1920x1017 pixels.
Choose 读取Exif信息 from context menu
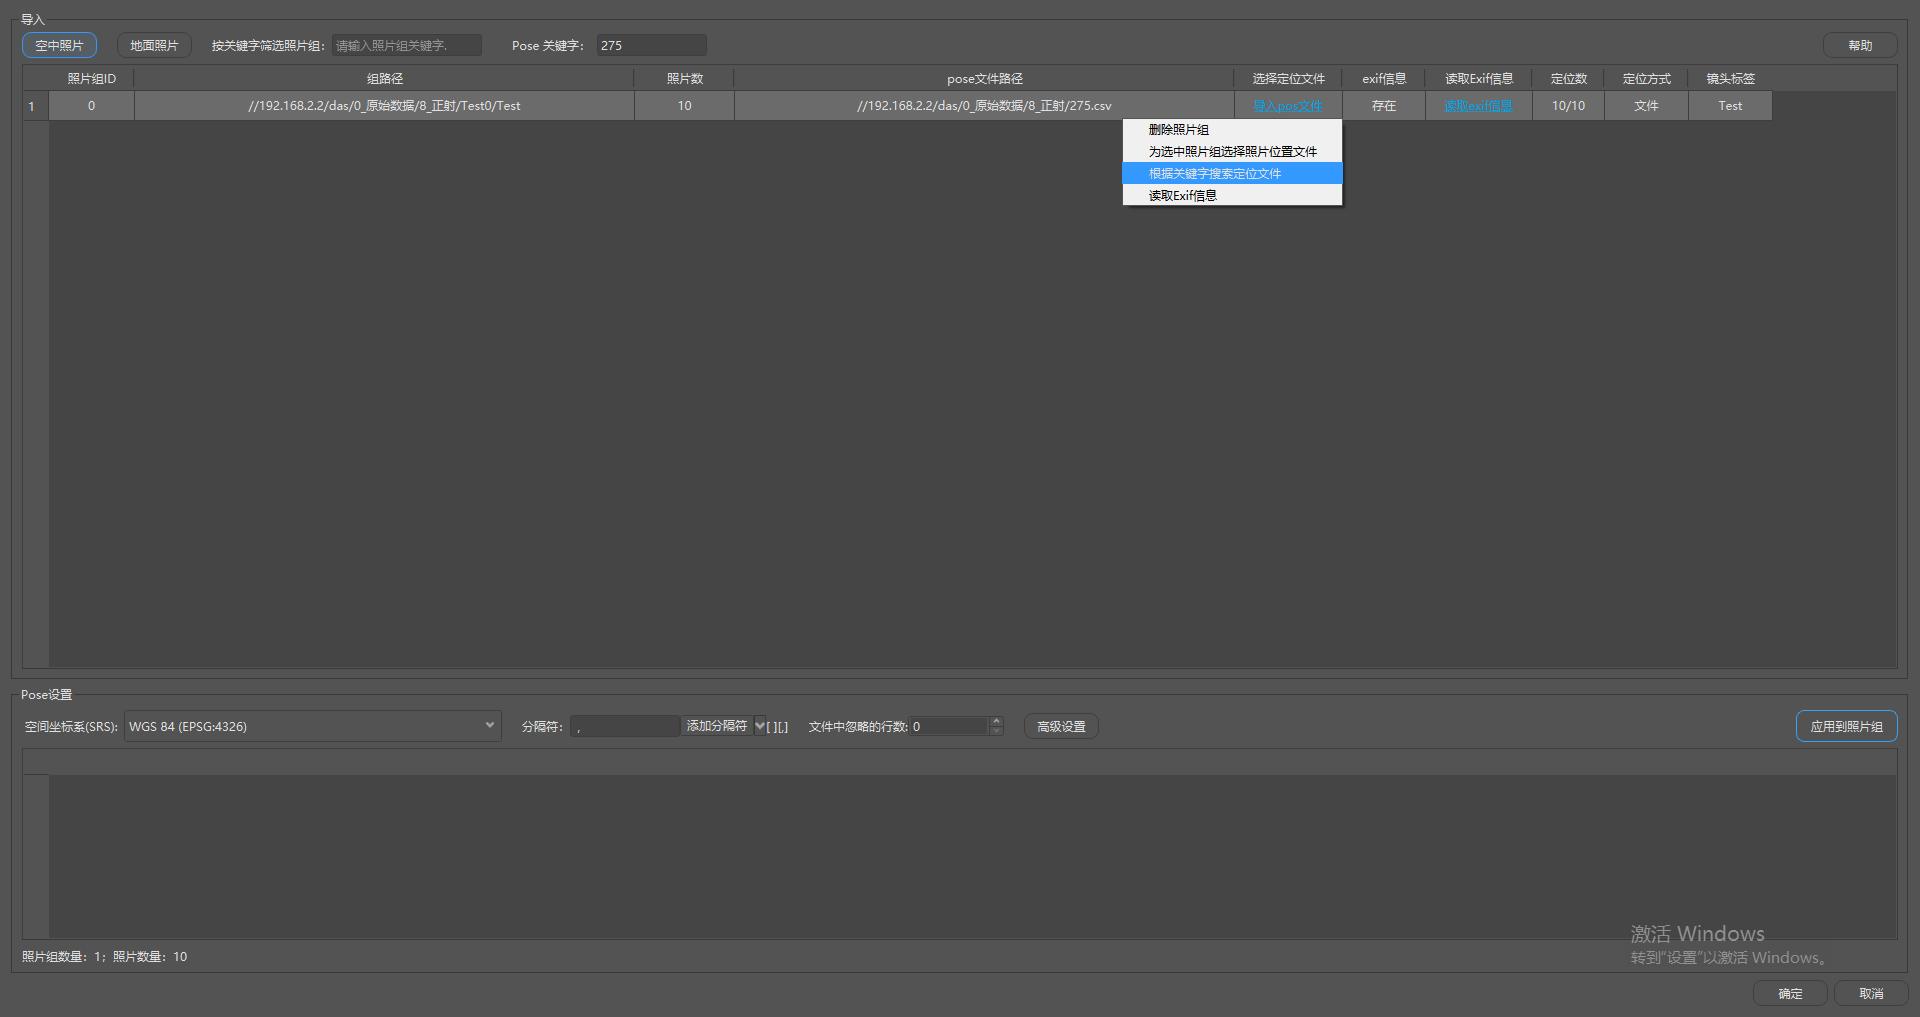tap(1232, 196)
